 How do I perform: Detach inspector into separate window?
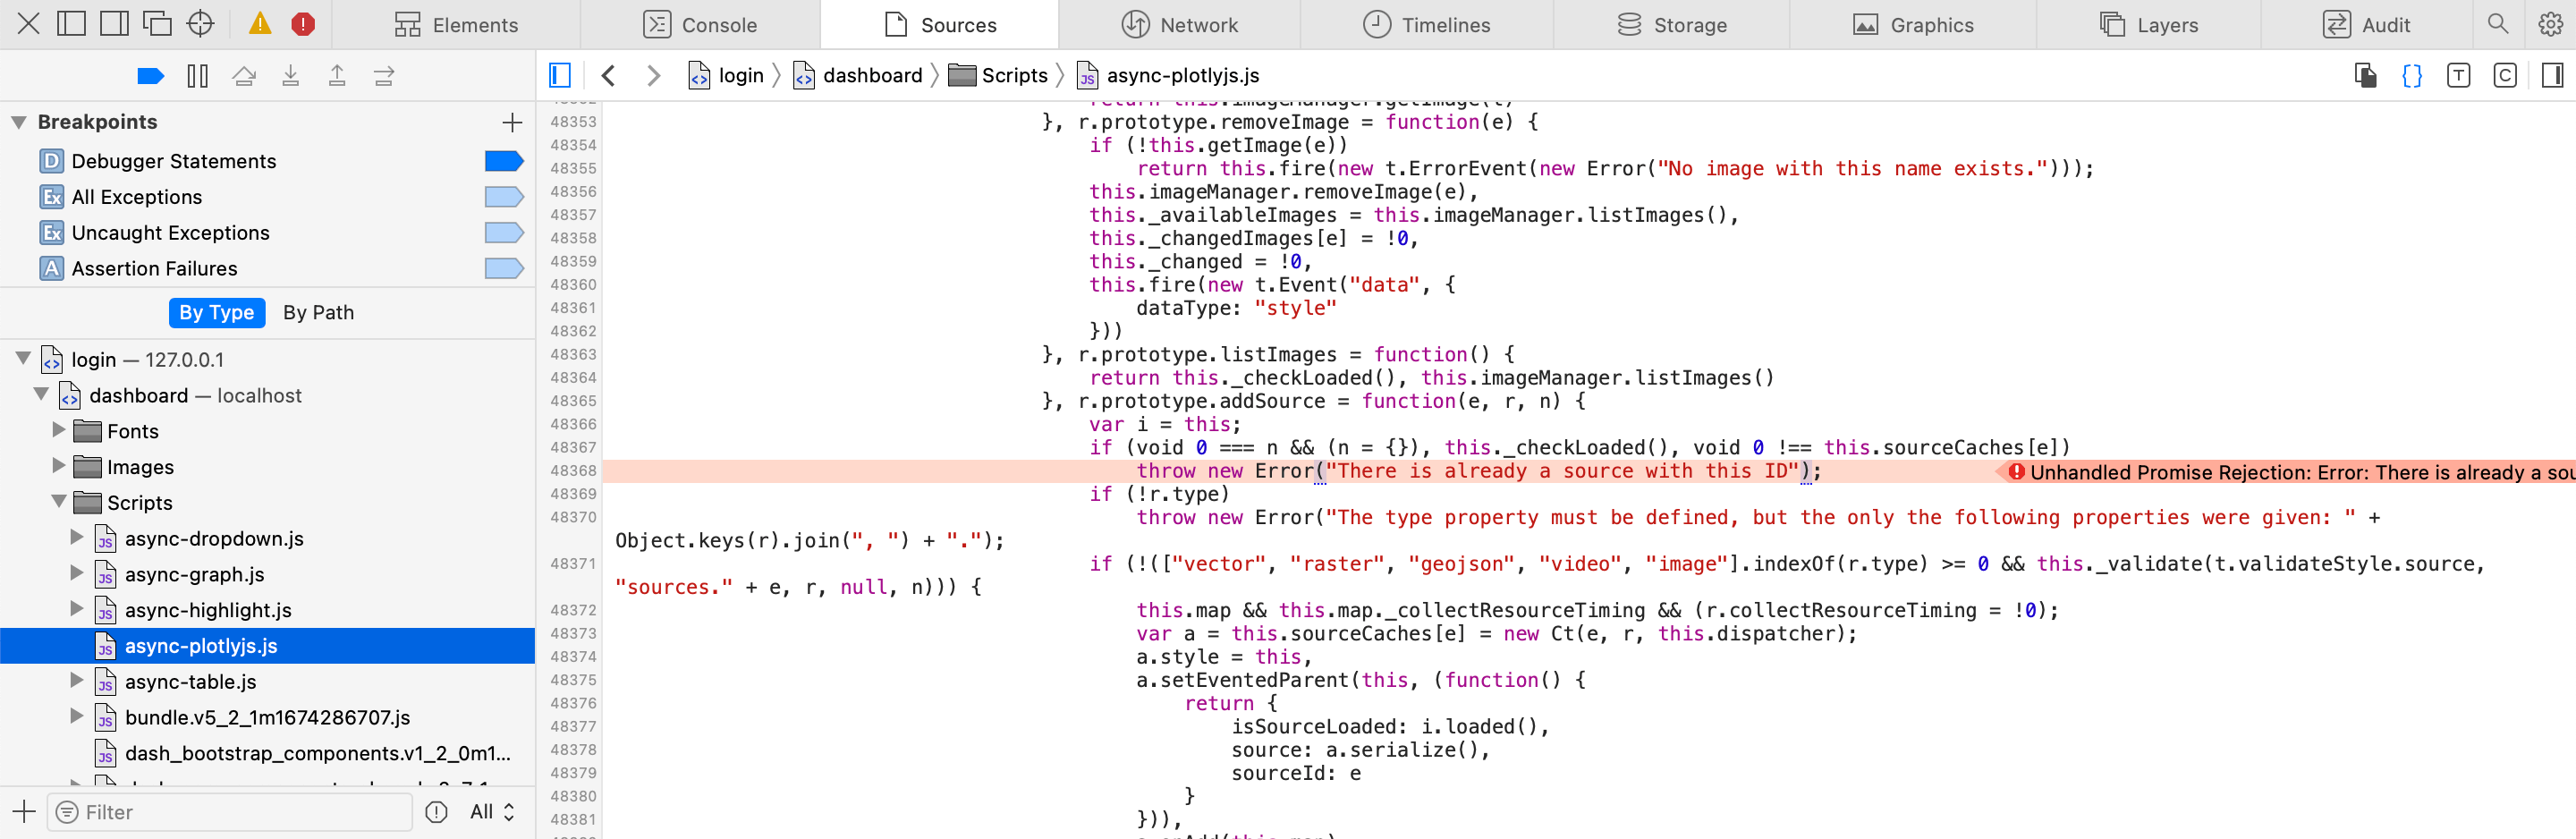click(157, 24)
